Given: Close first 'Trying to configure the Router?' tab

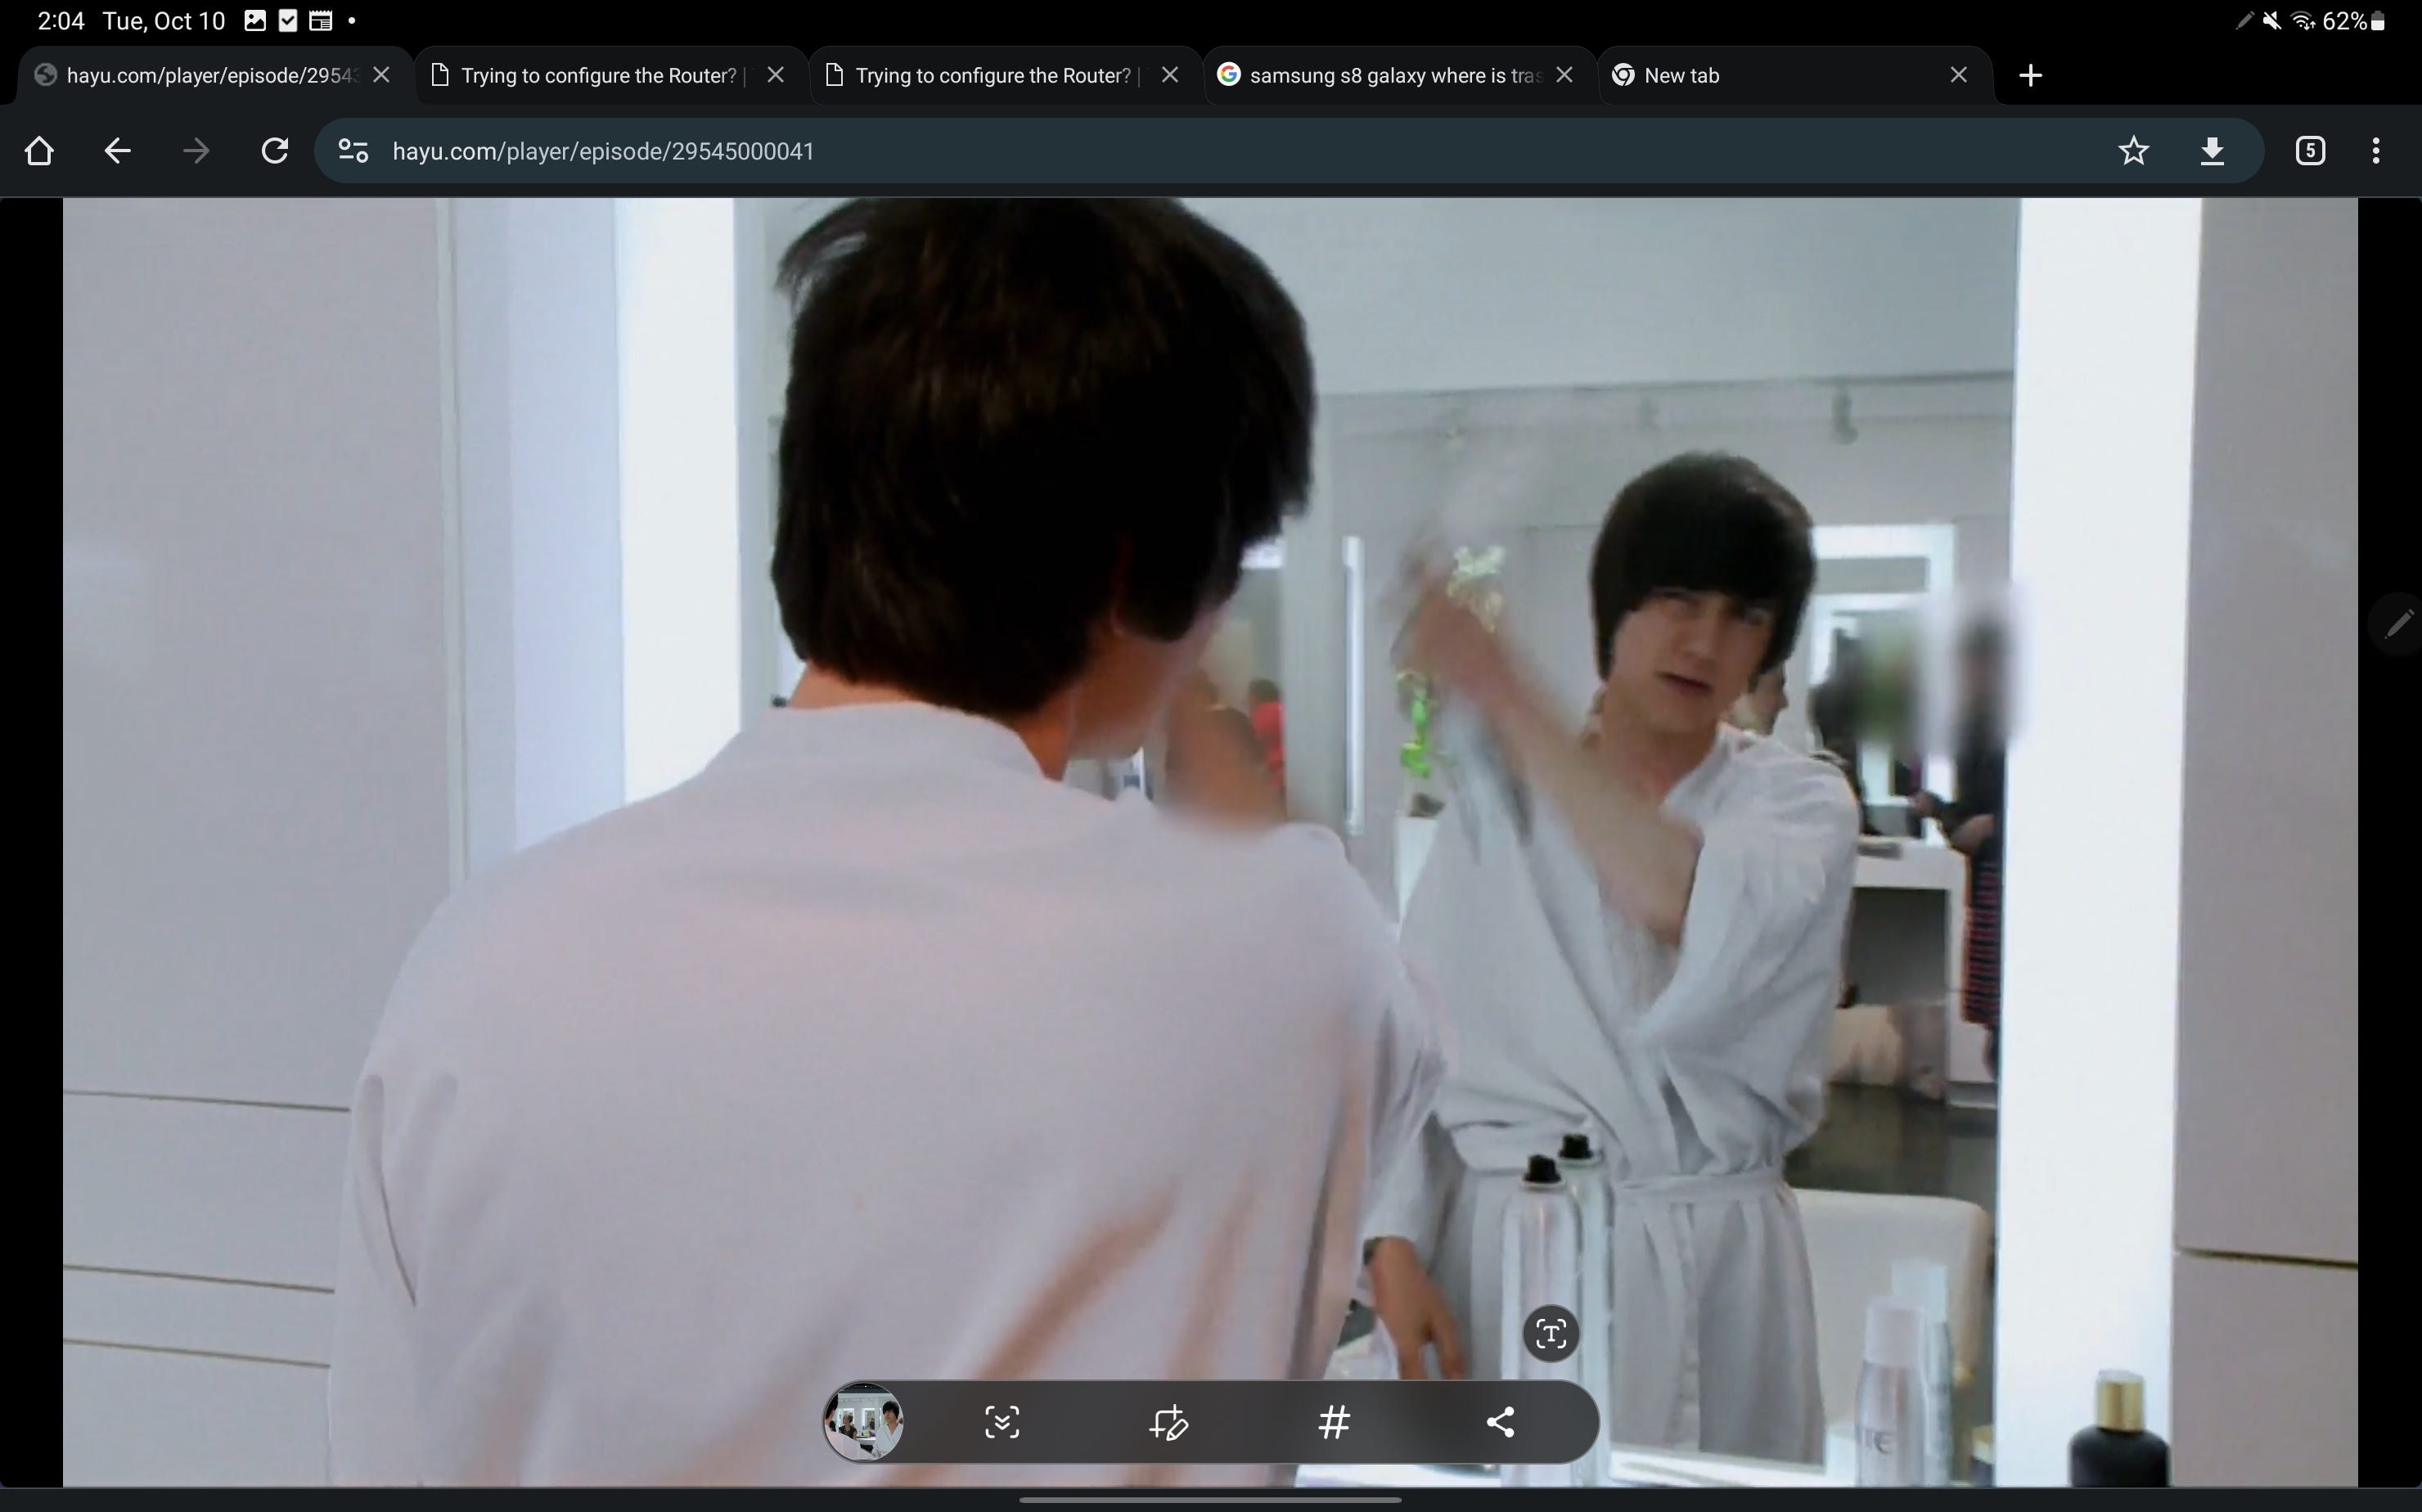Looking at the screenshot, I should (775, 75).
